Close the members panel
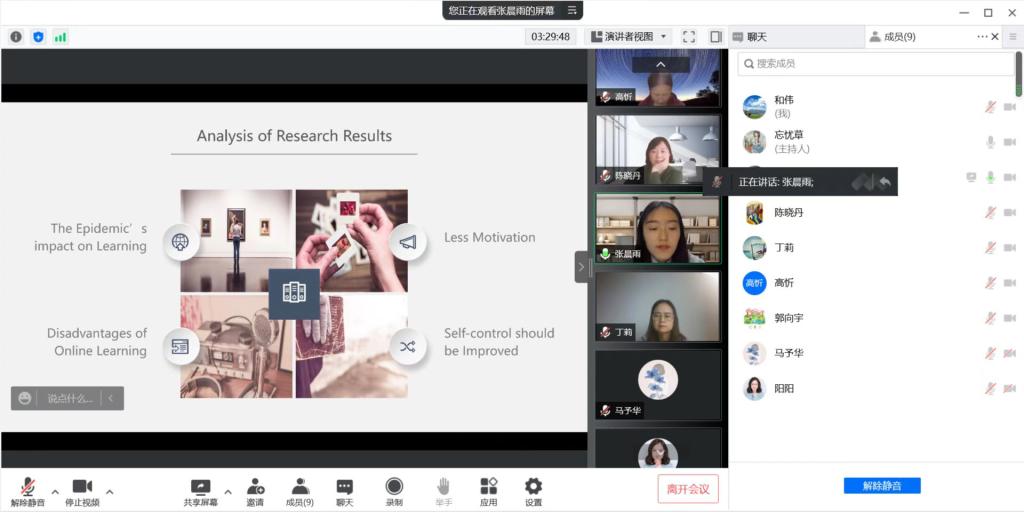 click(x=995, y=37)
